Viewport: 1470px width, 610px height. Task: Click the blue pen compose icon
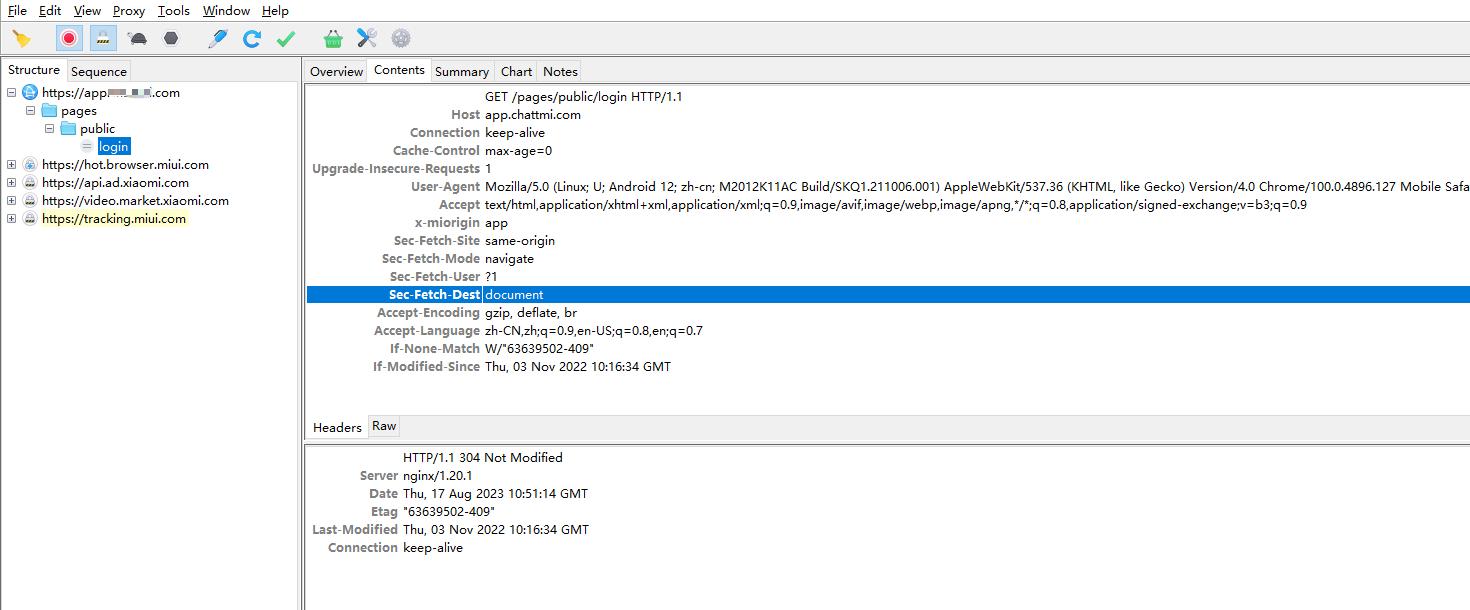pos(218,39)
